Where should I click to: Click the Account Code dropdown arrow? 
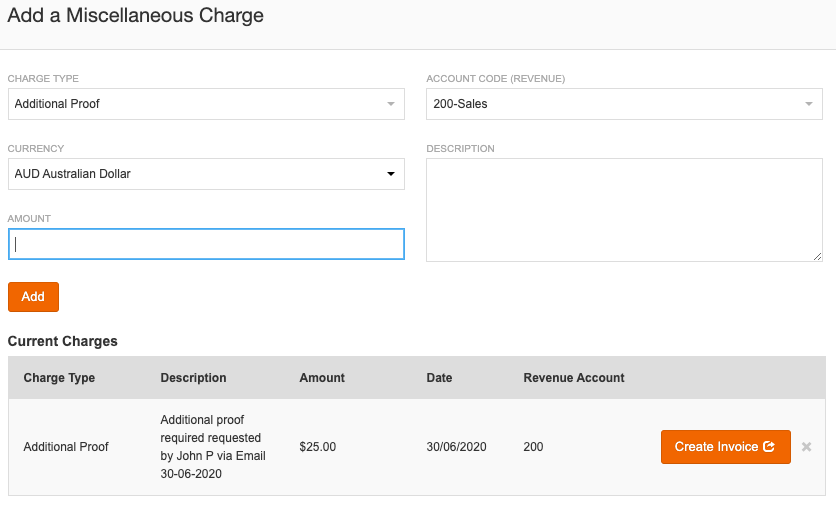tap(809, 104)
